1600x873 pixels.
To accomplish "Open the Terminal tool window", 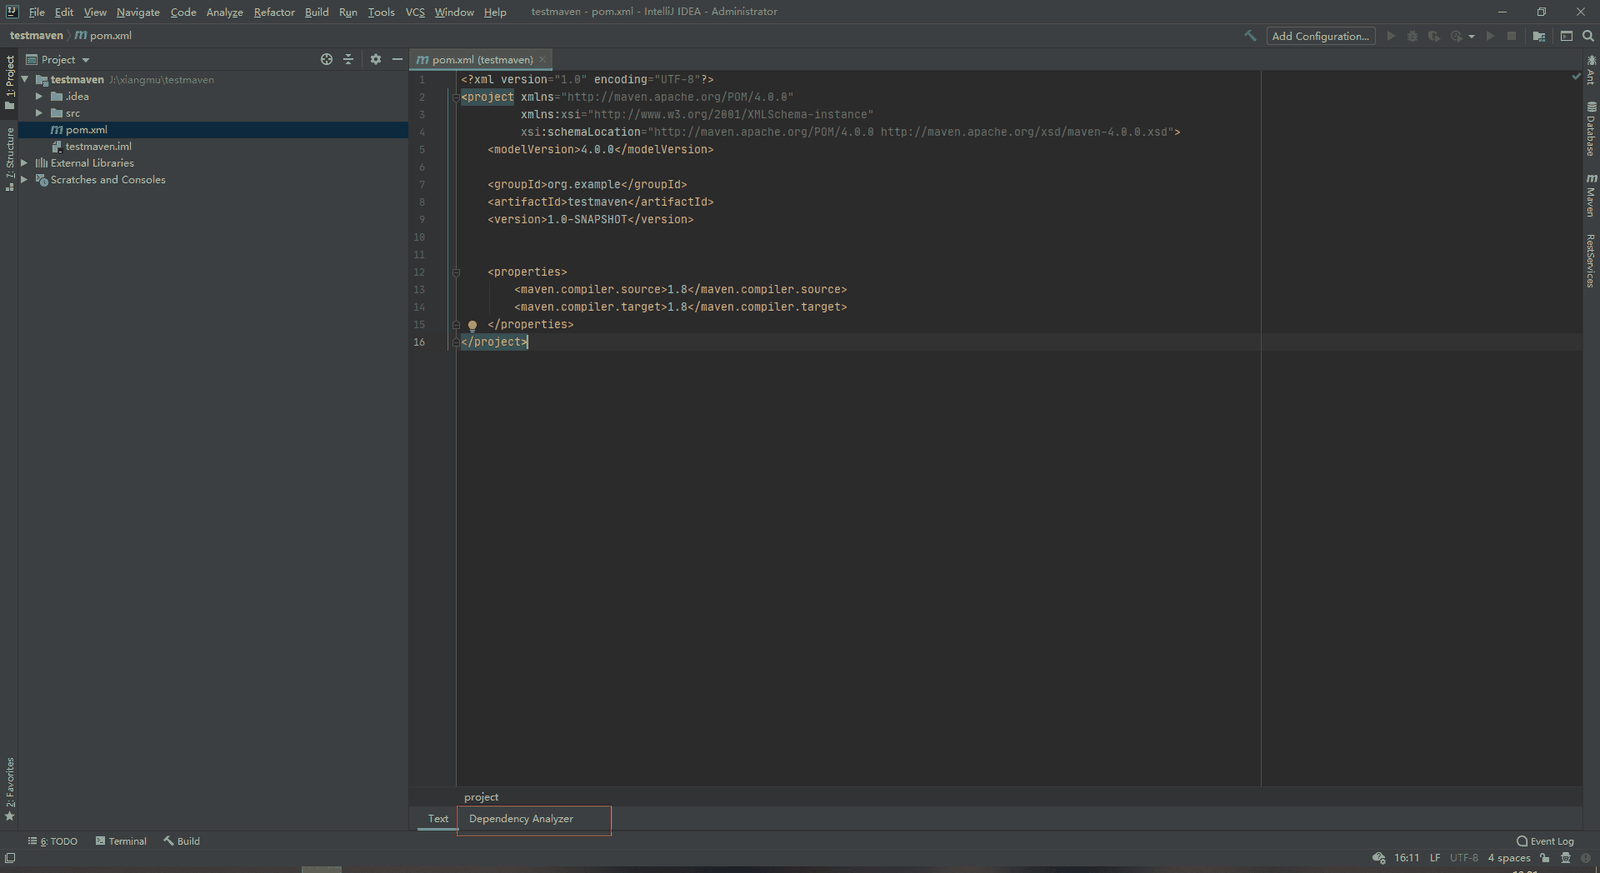I will 121,841.
